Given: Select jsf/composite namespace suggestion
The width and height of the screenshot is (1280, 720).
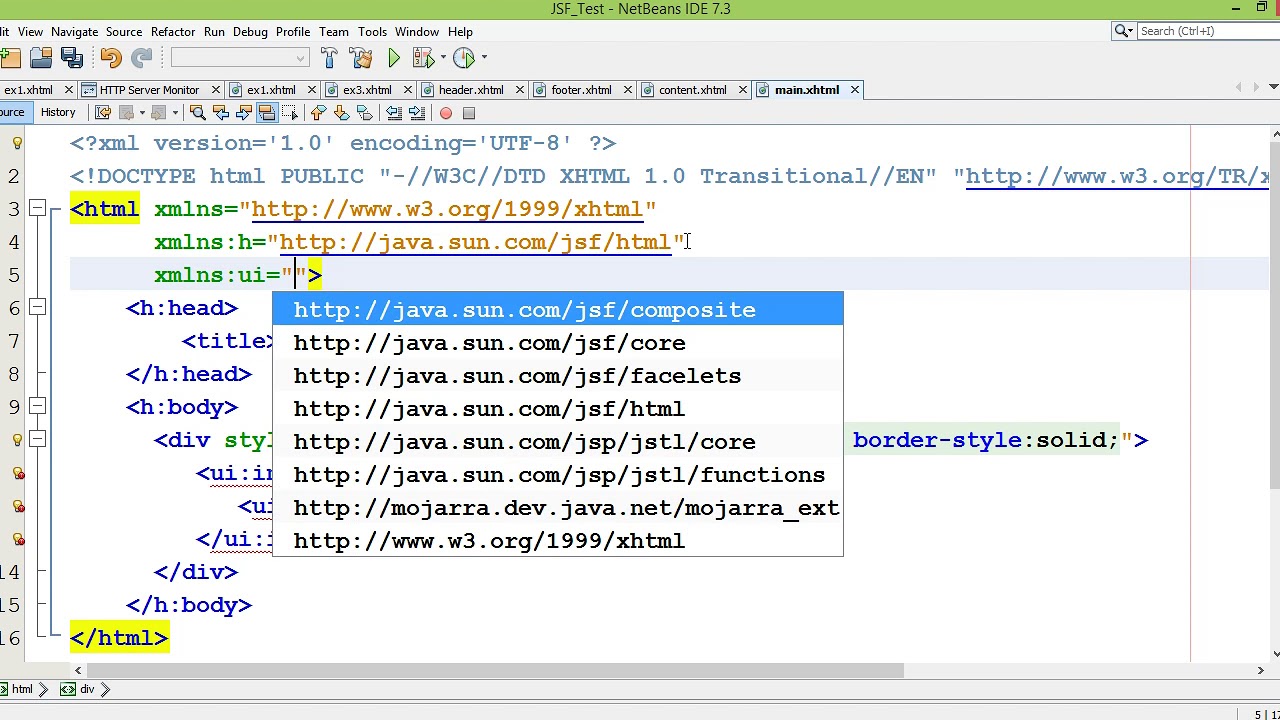Looking at the screenshot, I should (558, 310).
